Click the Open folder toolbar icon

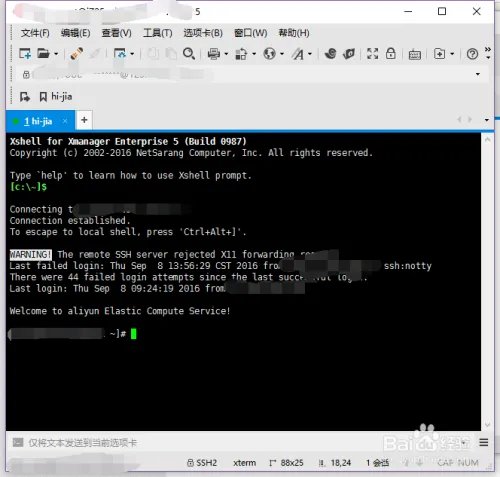[43, 53]
